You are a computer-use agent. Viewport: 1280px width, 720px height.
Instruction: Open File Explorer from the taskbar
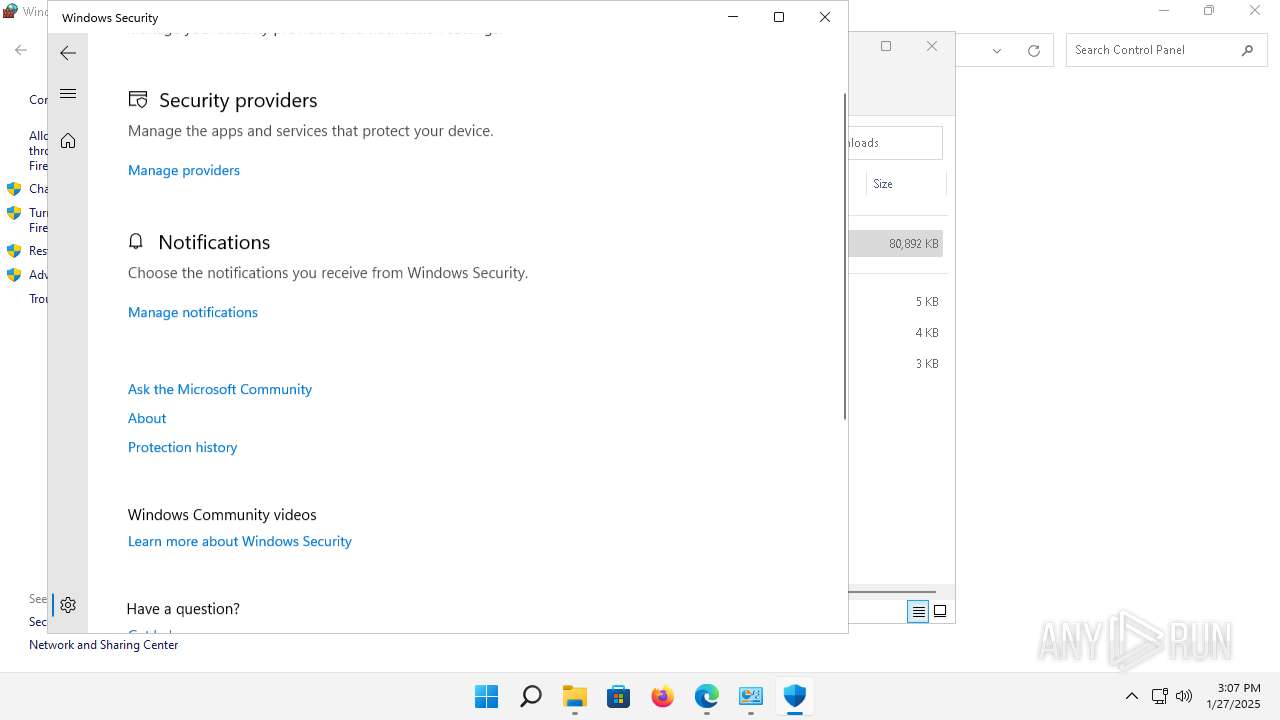(575, 697)
